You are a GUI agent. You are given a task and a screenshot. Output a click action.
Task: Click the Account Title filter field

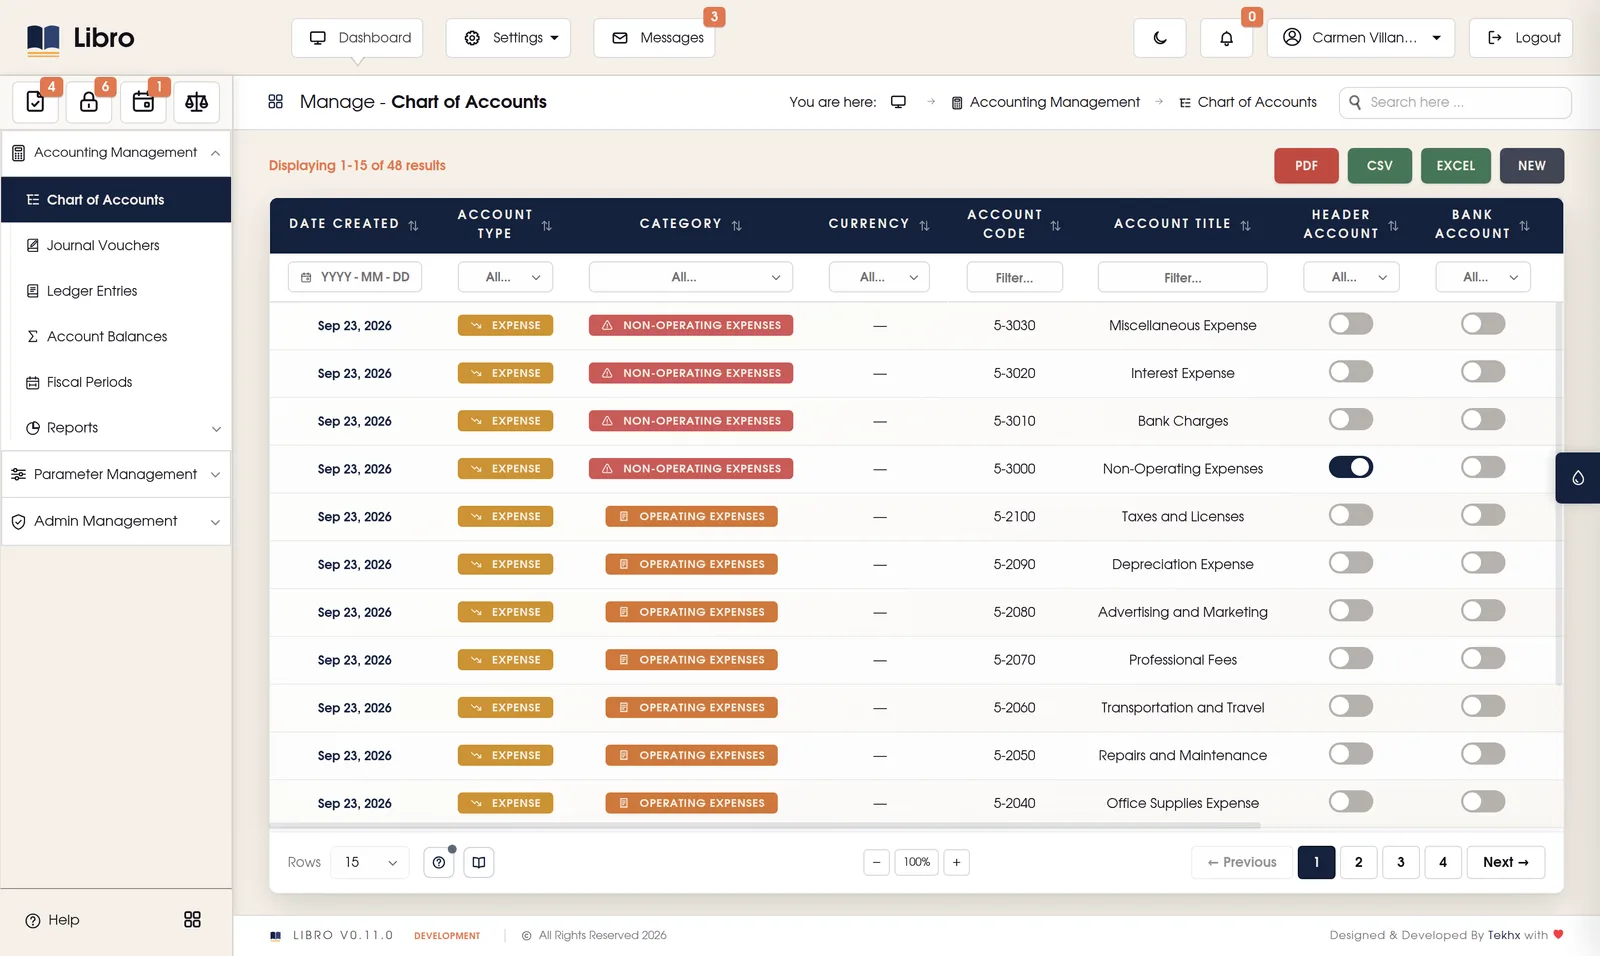pos(1183,277)
